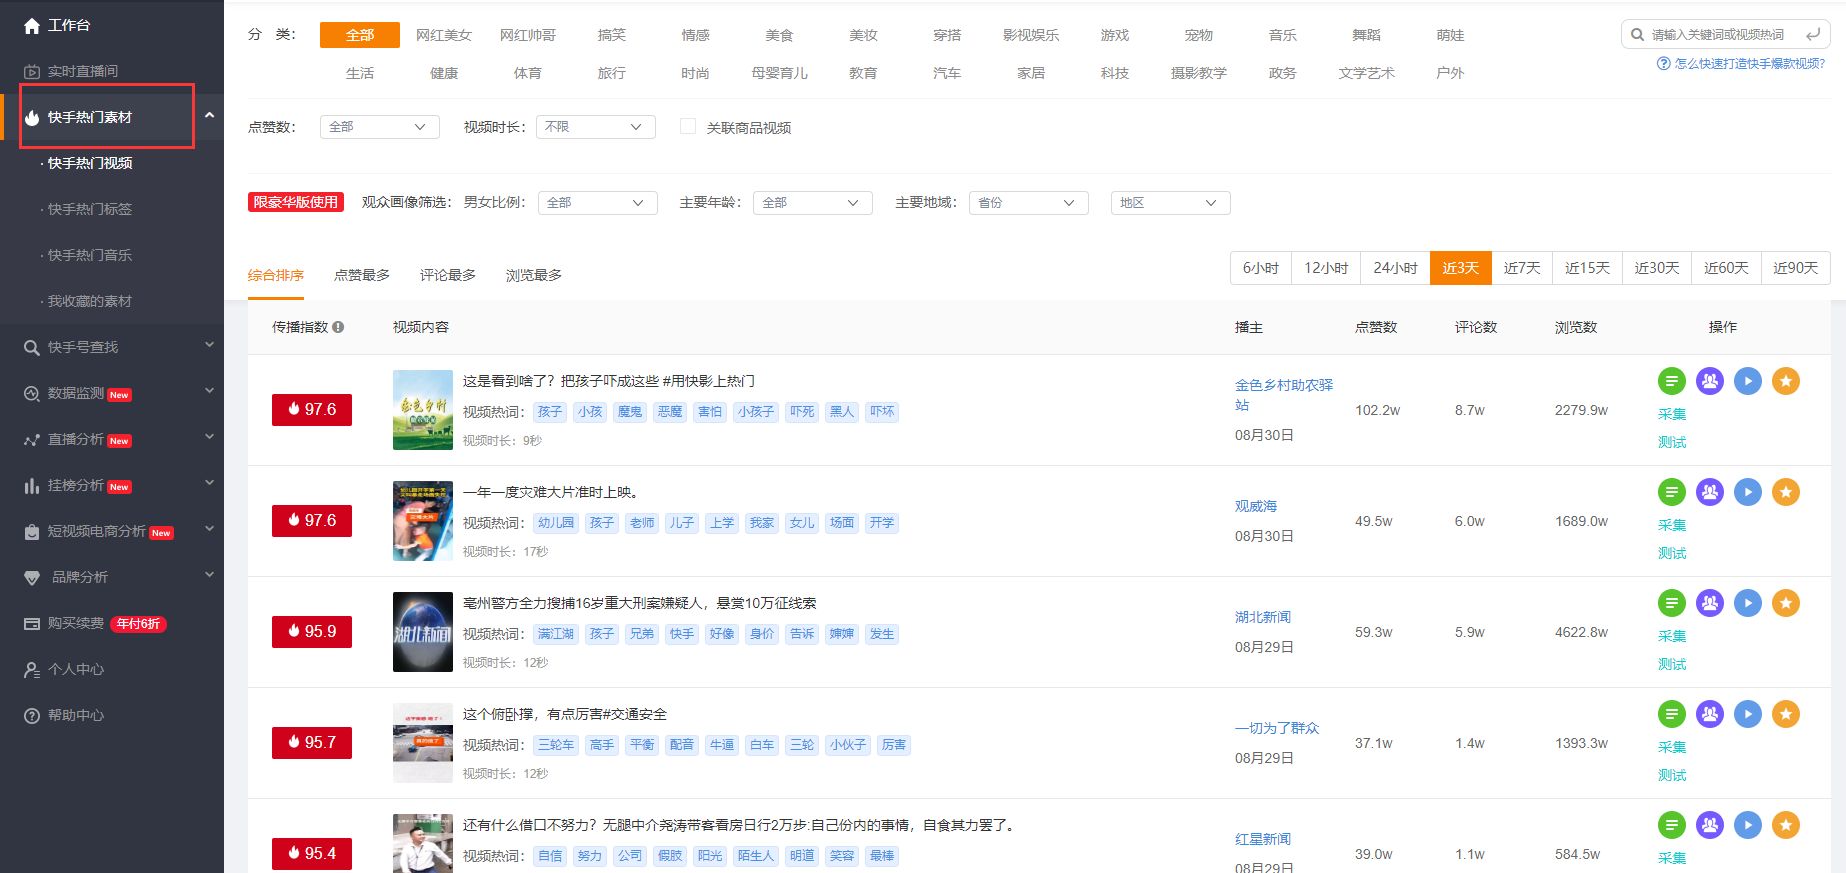Select 近7天 time range
1846x873 pixels.
coord(1522,268)
